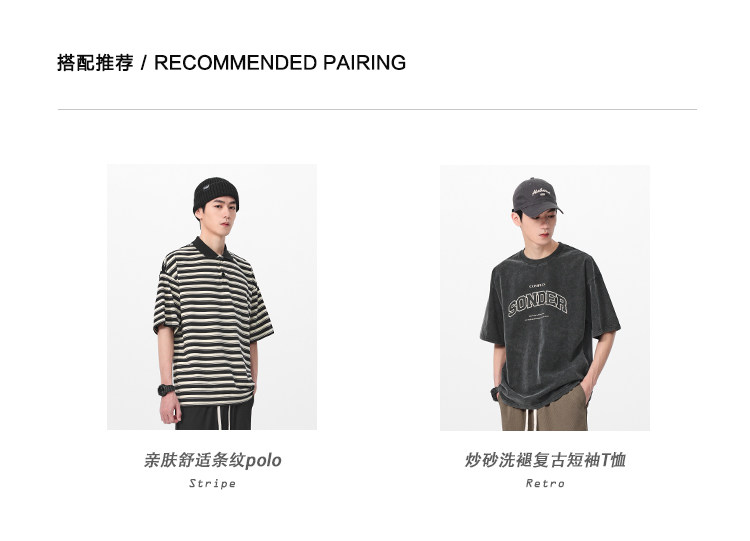The height and width of the screenshot is (541, 750).
Task: Click the SONDER print on the T-shirt
Action: coord(538,303)
